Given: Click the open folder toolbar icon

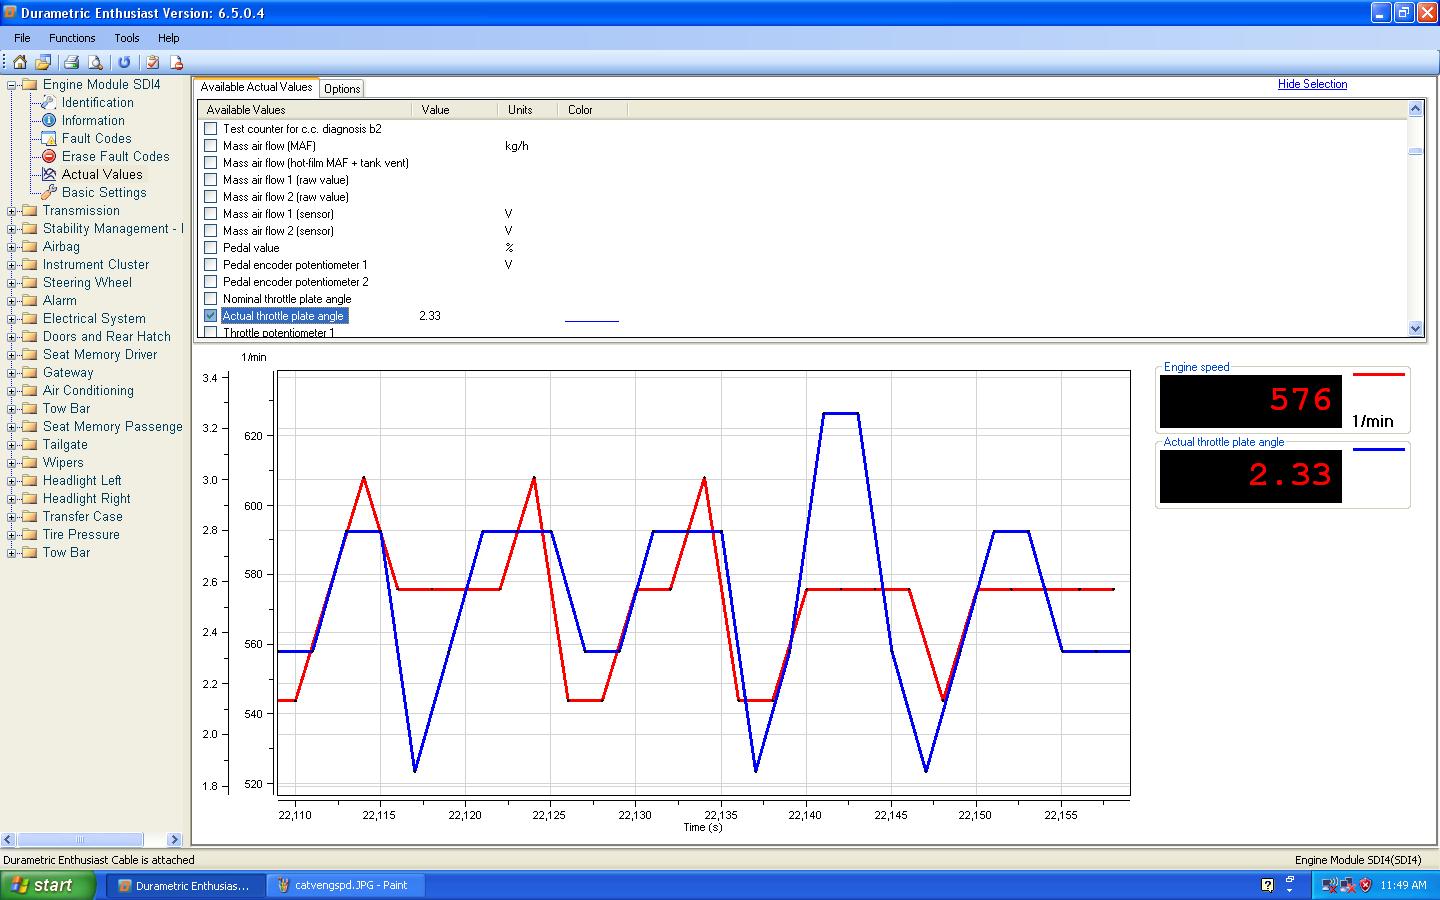Looking at the screenshot, I should [44, 62].
